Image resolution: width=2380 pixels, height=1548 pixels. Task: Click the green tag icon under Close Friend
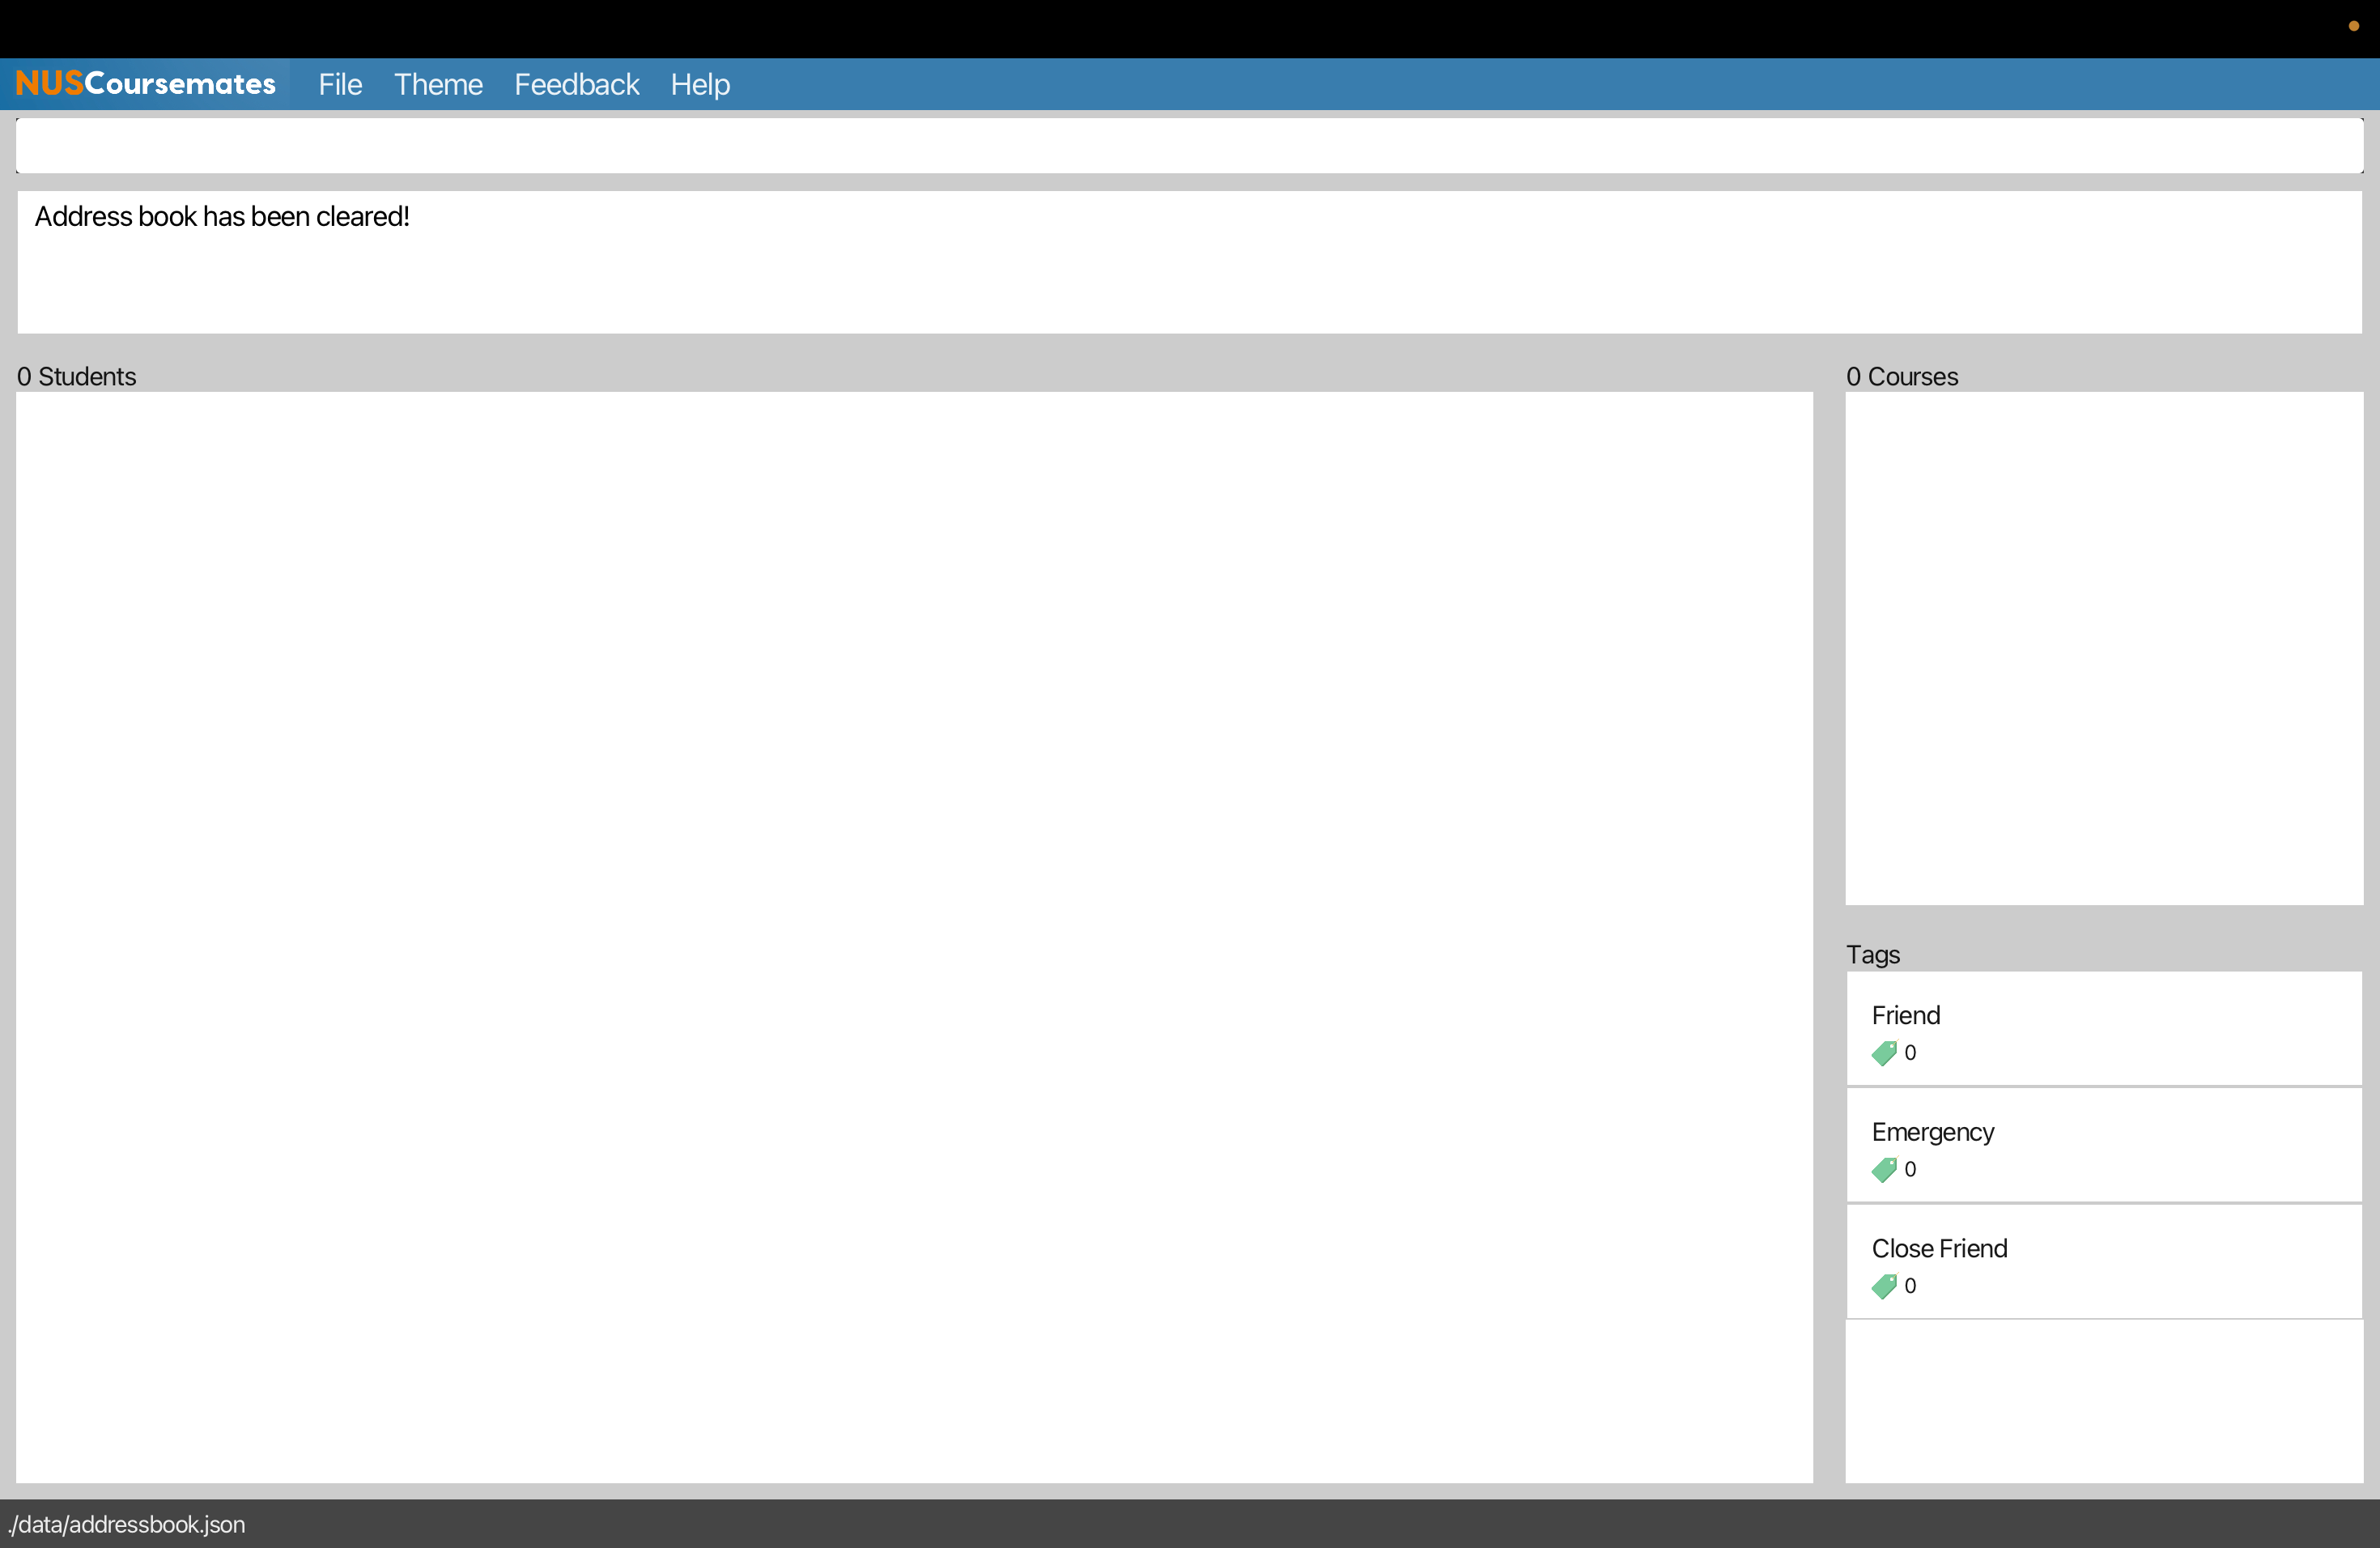1884,1287
